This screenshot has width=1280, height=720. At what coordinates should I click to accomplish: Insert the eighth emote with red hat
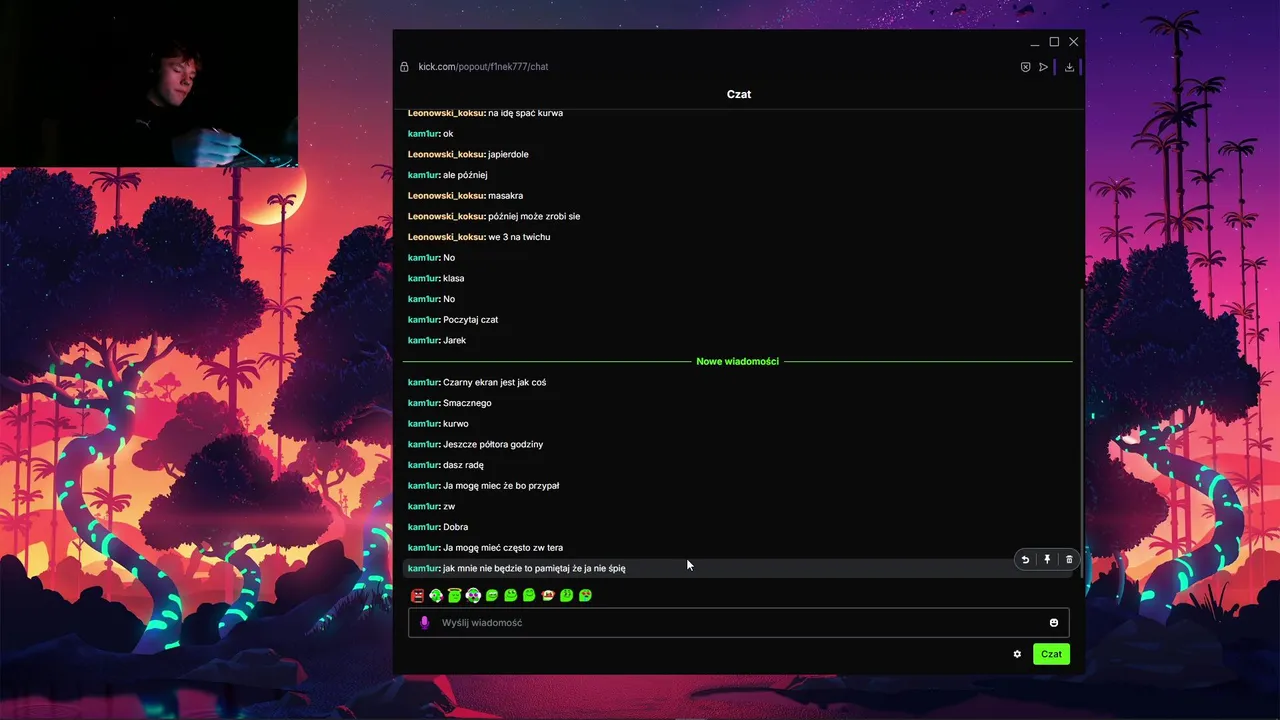click(548, 595)
